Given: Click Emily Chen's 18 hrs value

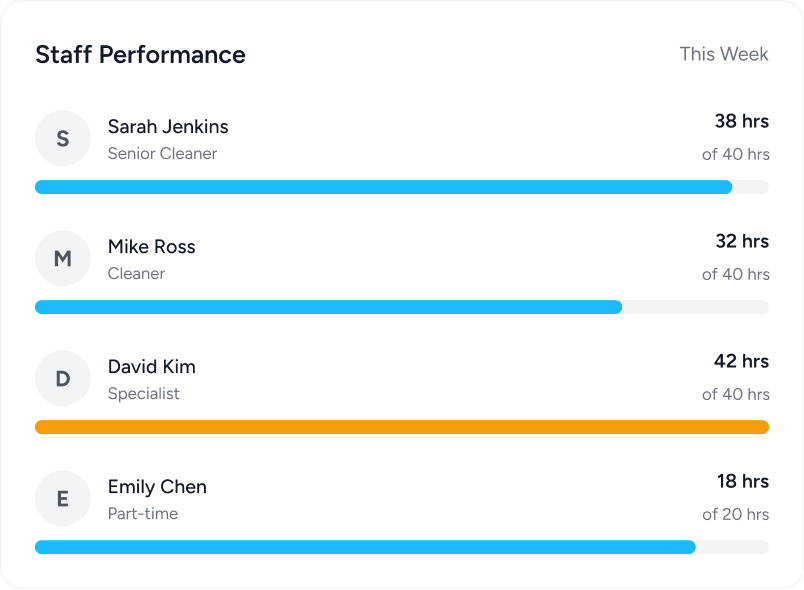Looking at the screenshot, I should point(742,481).
